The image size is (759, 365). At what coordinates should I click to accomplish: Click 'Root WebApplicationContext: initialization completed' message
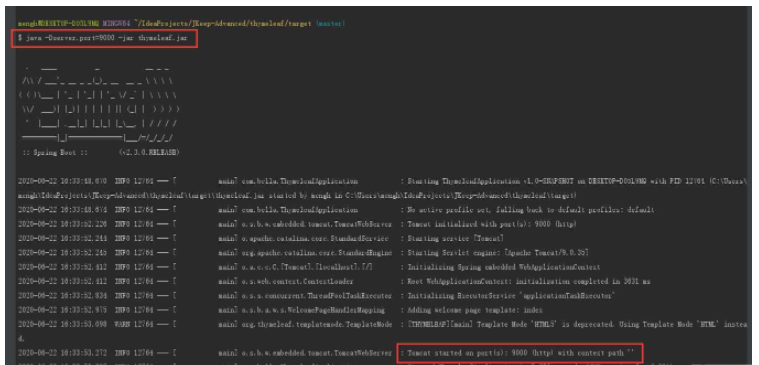[529, 281]
